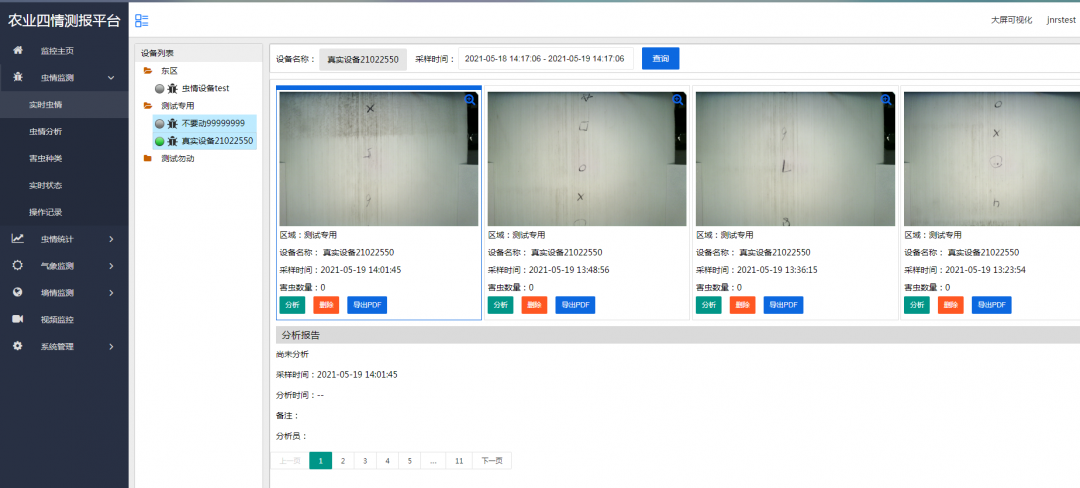Click bug icon of 不要动99999999
This screenshot has width=1080, height=488.
coord(173,123)
